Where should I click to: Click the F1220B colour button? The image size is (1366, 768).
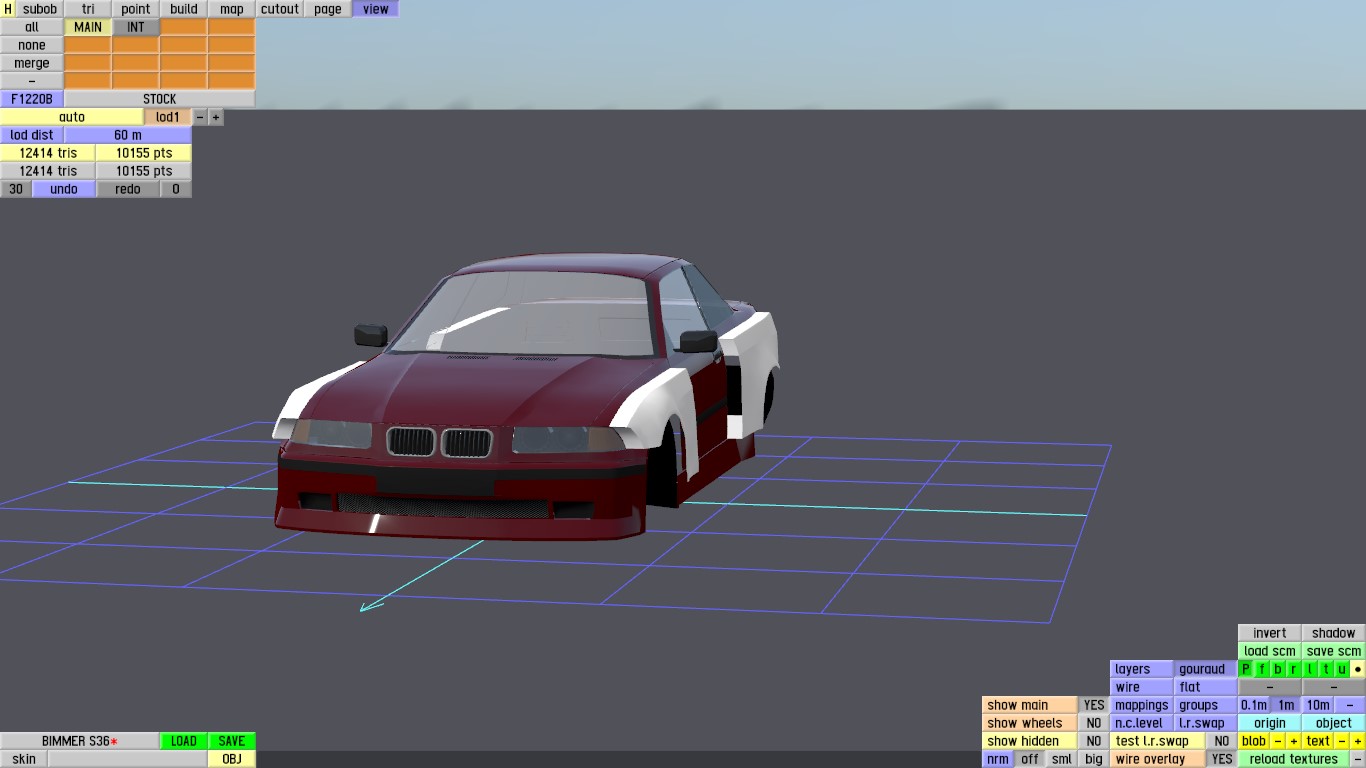tap(32, 99)
